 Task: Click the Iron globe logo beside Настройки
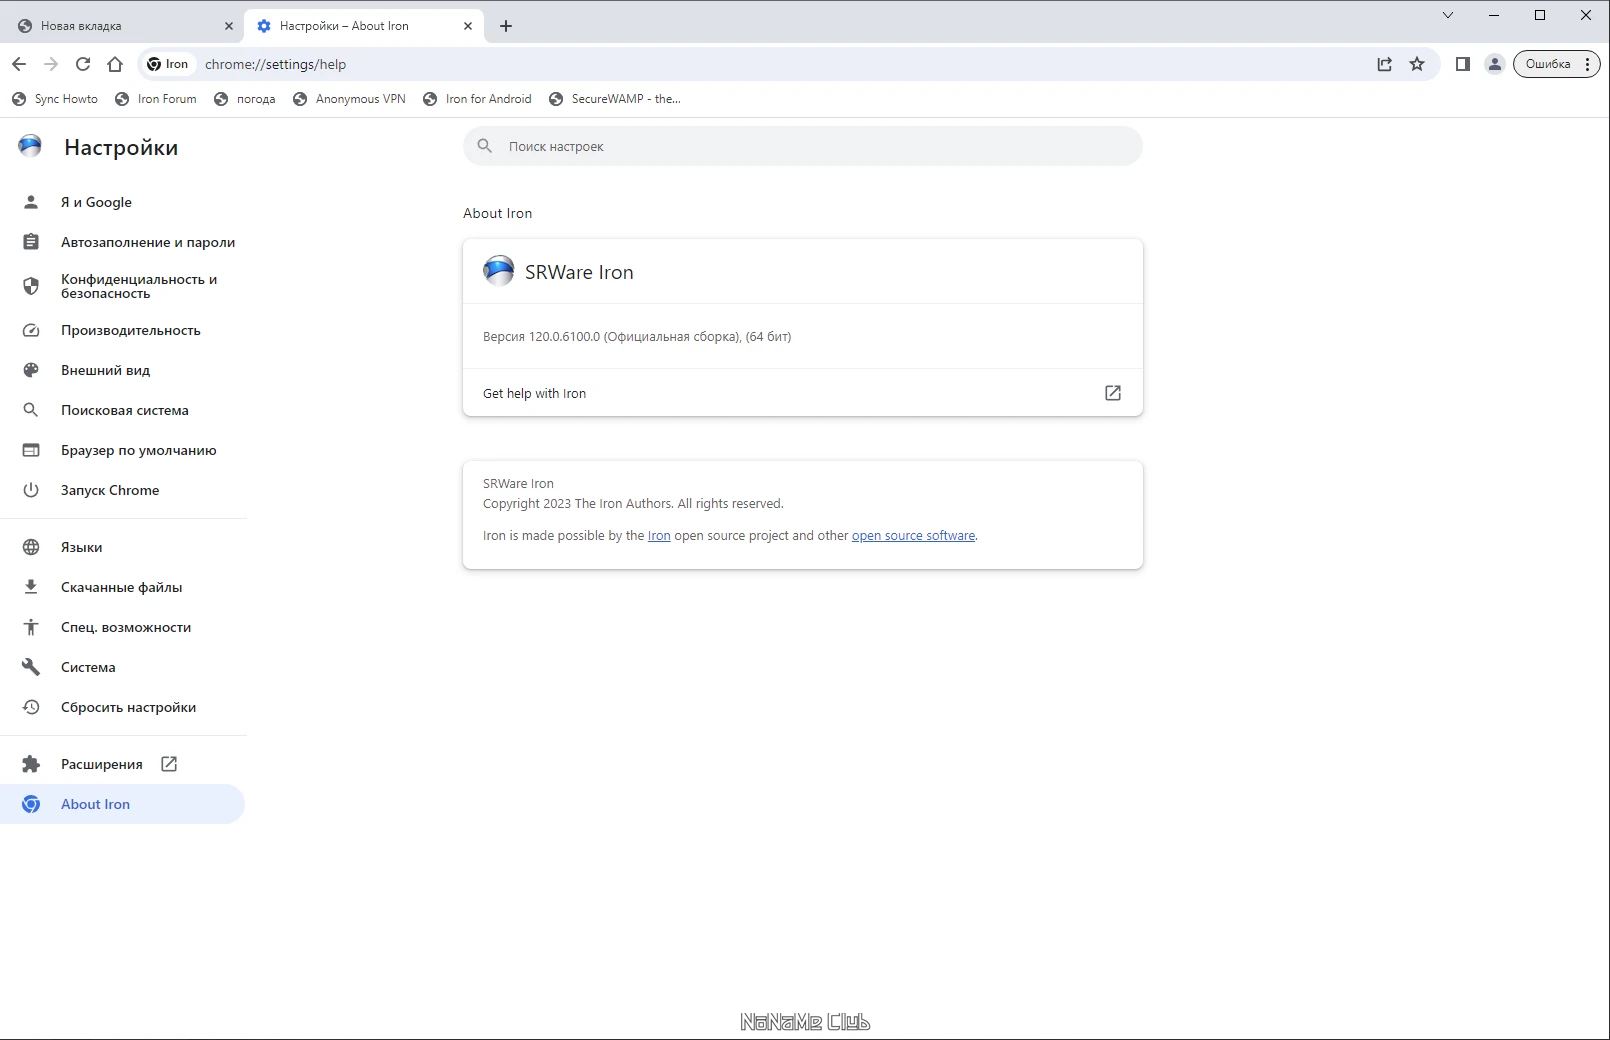(x=30, y=147)
